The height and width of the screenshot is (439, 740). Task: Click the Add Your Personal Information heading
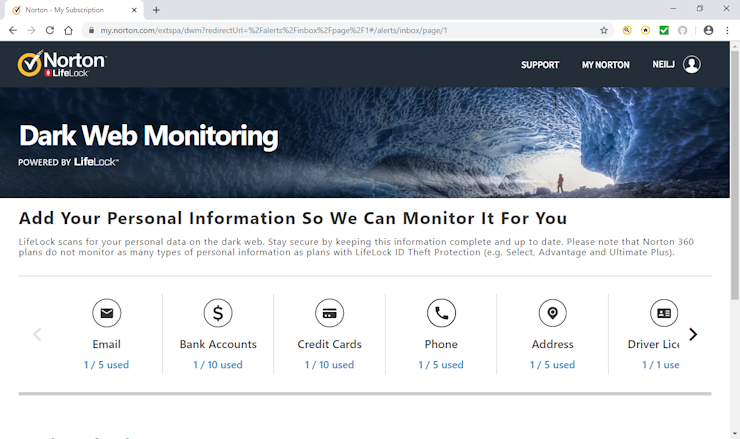pos(293,219)
